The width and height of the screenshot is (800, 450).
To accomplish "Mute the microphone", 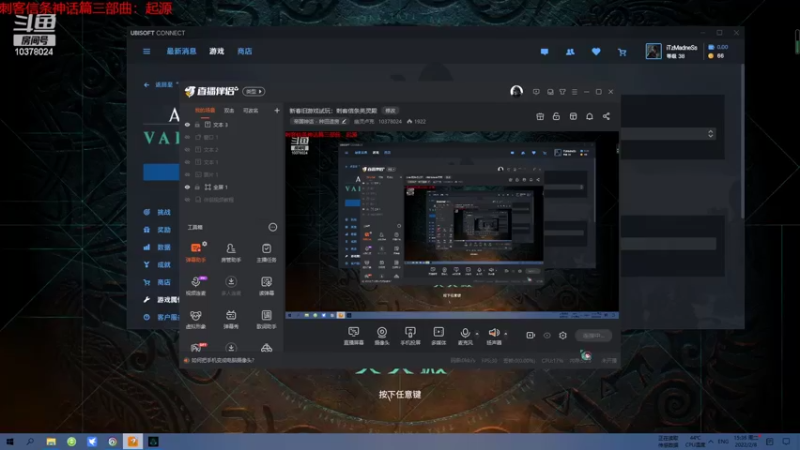I will point(465,336).
